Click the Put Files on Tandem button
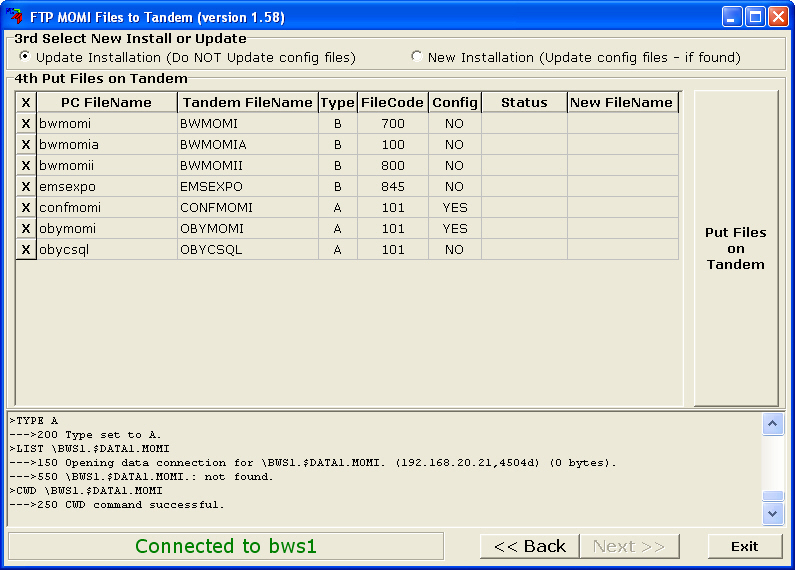Screen dimensions: 795x570 [736, 248]
